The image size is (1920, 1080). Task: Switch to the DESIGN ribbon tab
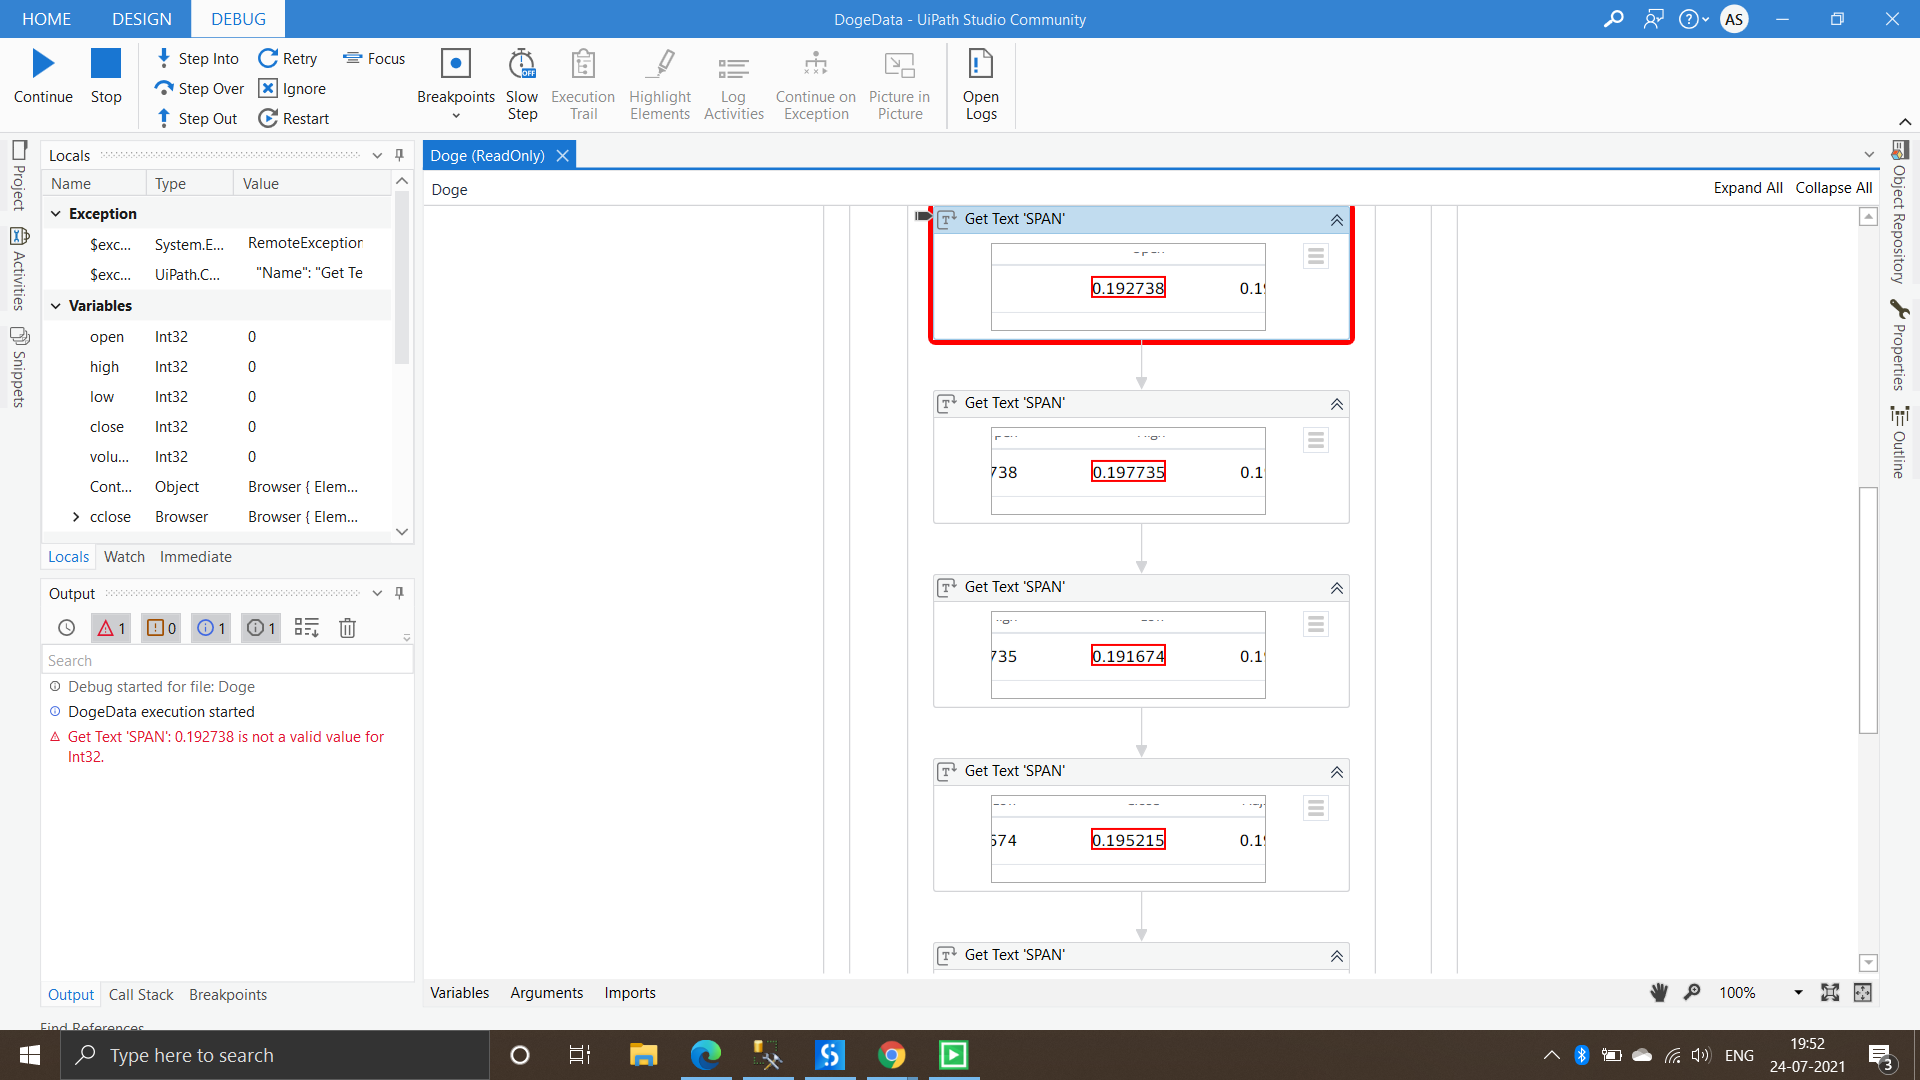pyautogui.click(x=141, y=19)
